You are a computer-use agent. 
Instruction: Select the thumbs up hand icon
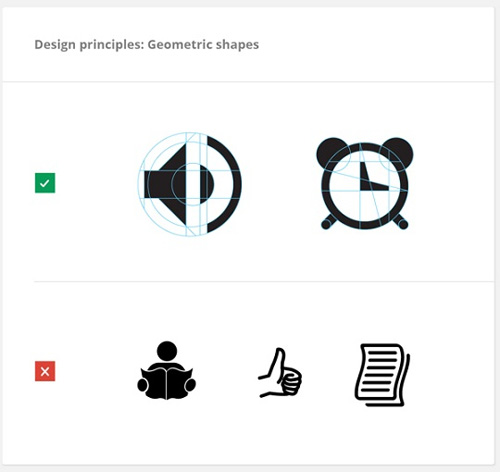[x=280, y=373]
